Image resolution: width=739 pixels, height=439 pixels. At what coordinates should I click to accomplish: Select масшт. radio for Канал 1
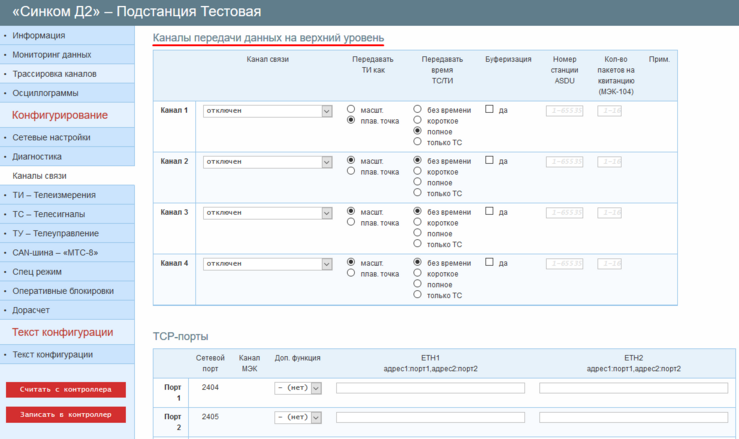point(351,109)
